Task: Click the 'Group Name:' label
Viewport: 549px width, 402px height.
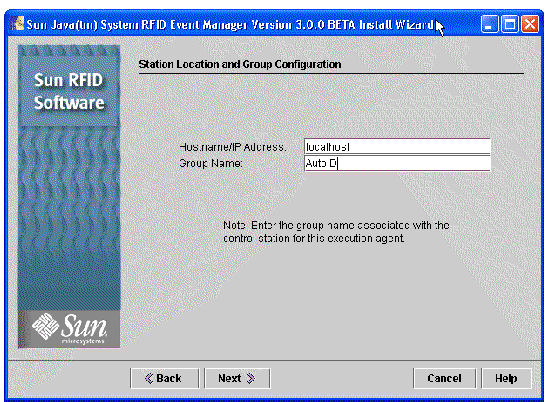Action: click(x=210, y=163)
